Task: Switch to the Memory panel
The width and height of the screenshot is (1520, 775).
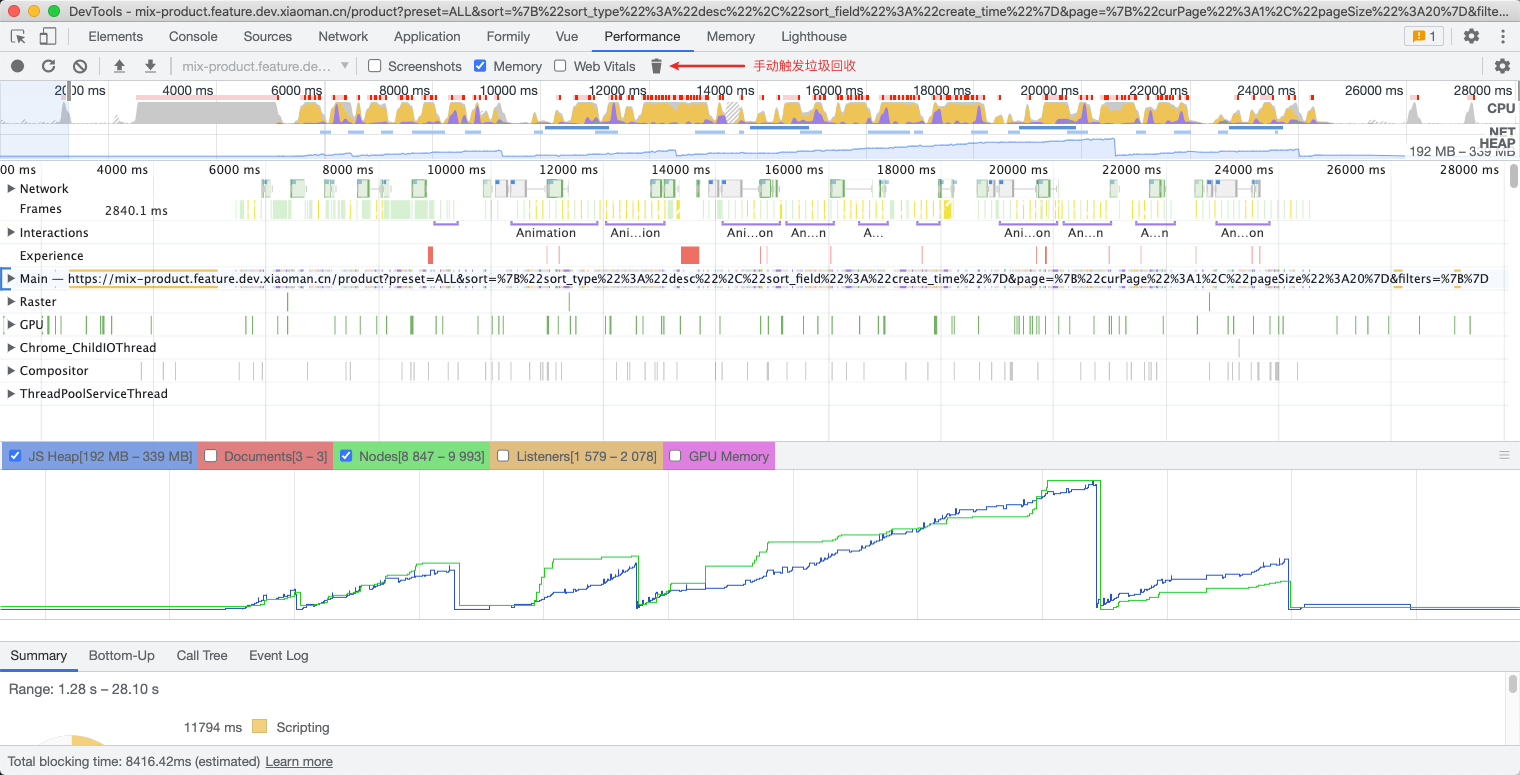Action: (x=731, y=36)
